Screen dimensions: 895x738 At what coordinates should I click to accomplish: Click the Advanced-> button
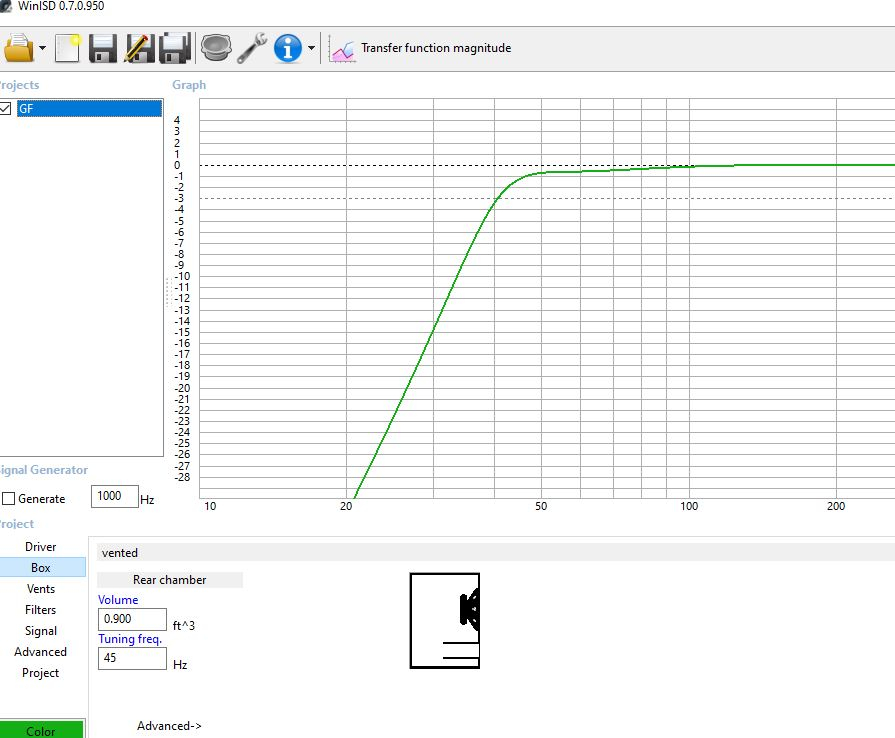click(x=169, y=726)
